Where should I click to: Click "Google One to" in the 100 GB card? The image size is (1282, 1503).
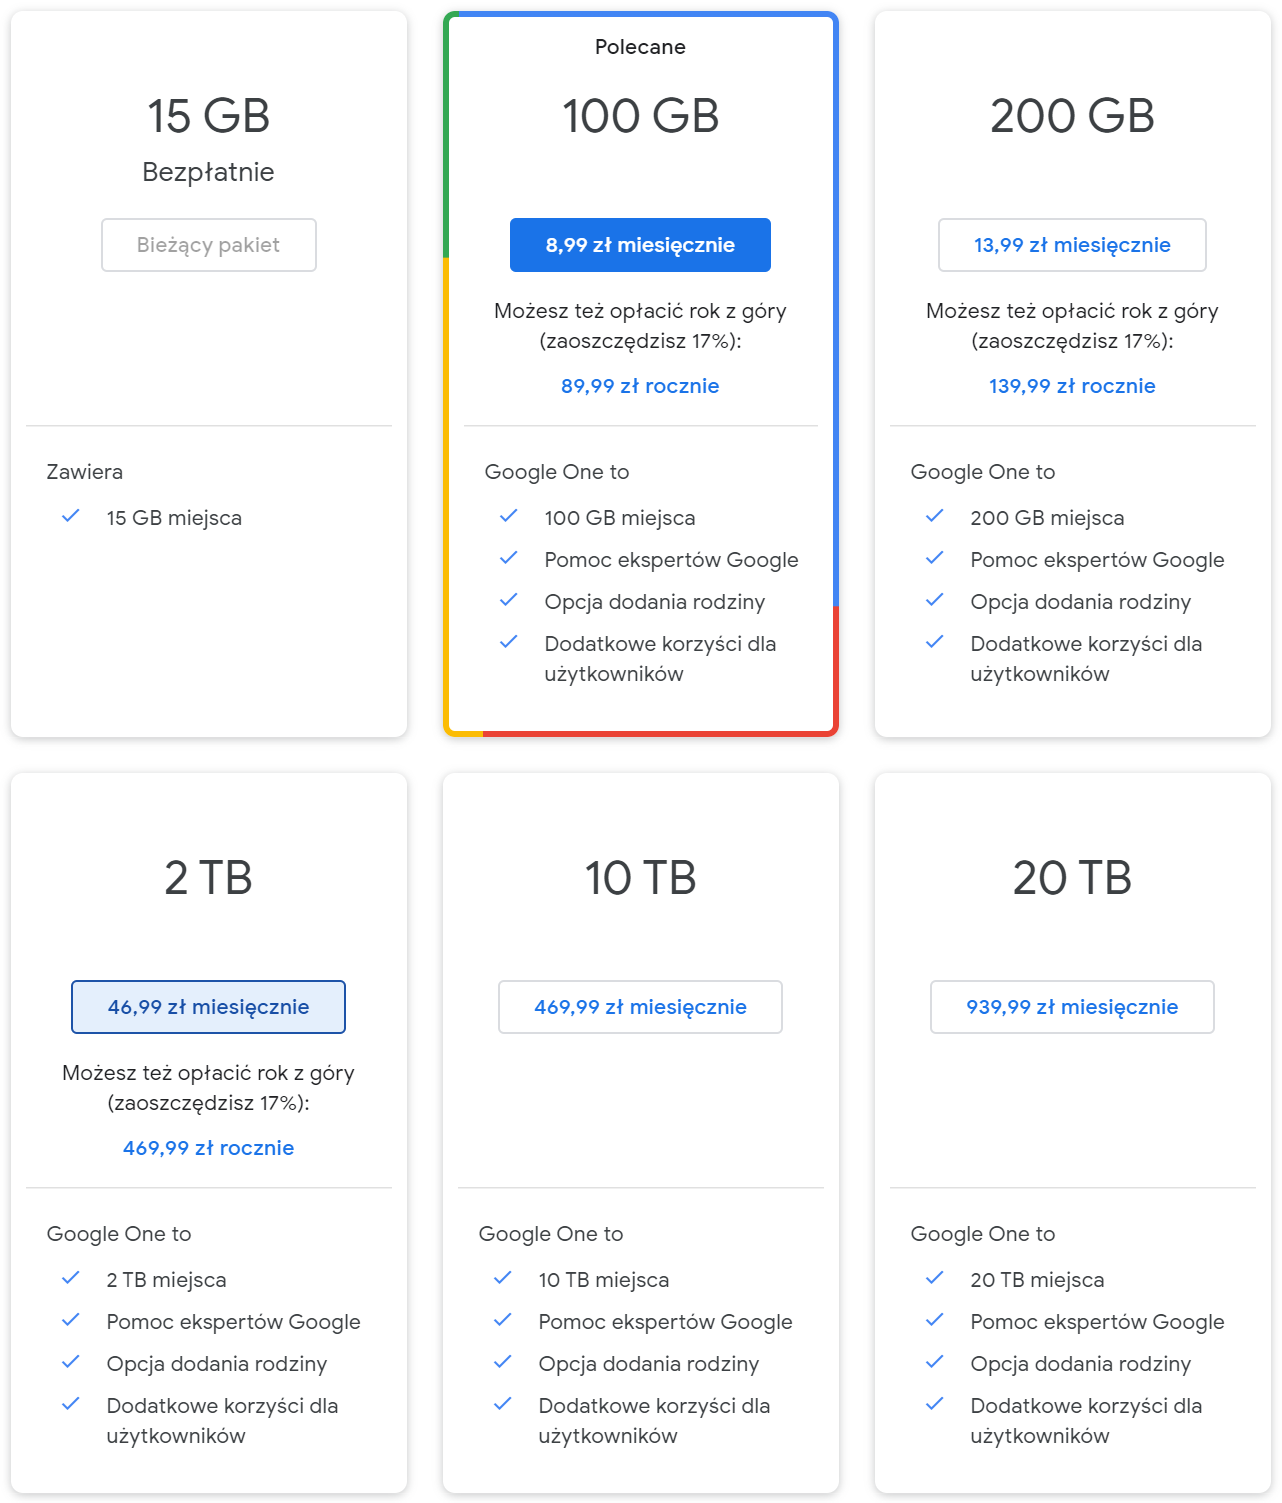(x=557, y=472)
